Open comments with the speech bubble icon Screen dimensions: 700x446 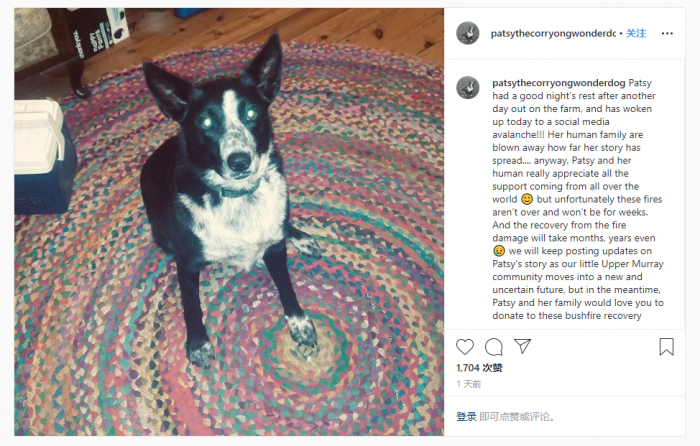tap(494, 347)
